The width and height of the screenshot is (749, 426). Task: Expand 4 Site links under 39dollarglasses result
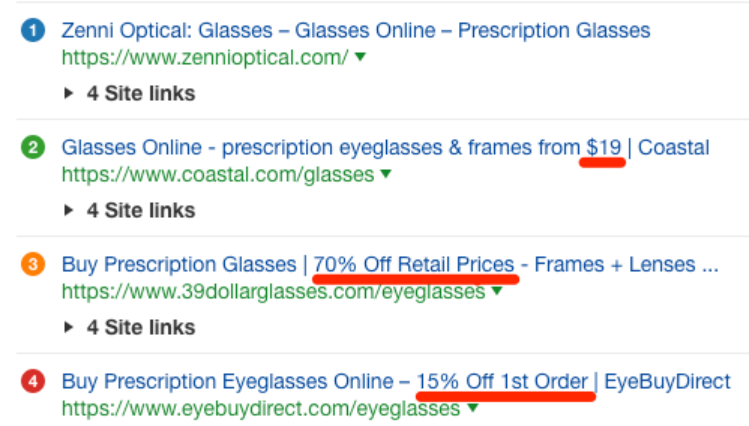tap(129, 327)
